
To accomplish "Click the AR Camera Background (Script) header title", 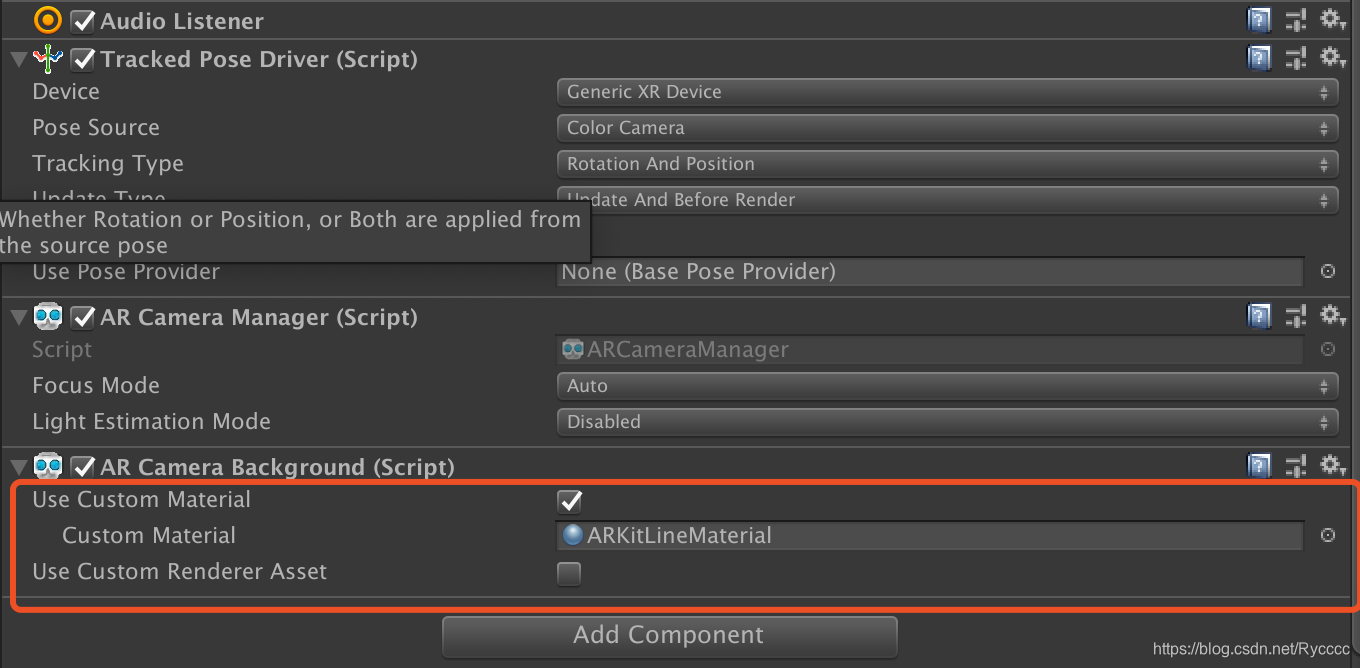I will click(x=277, y=468).
